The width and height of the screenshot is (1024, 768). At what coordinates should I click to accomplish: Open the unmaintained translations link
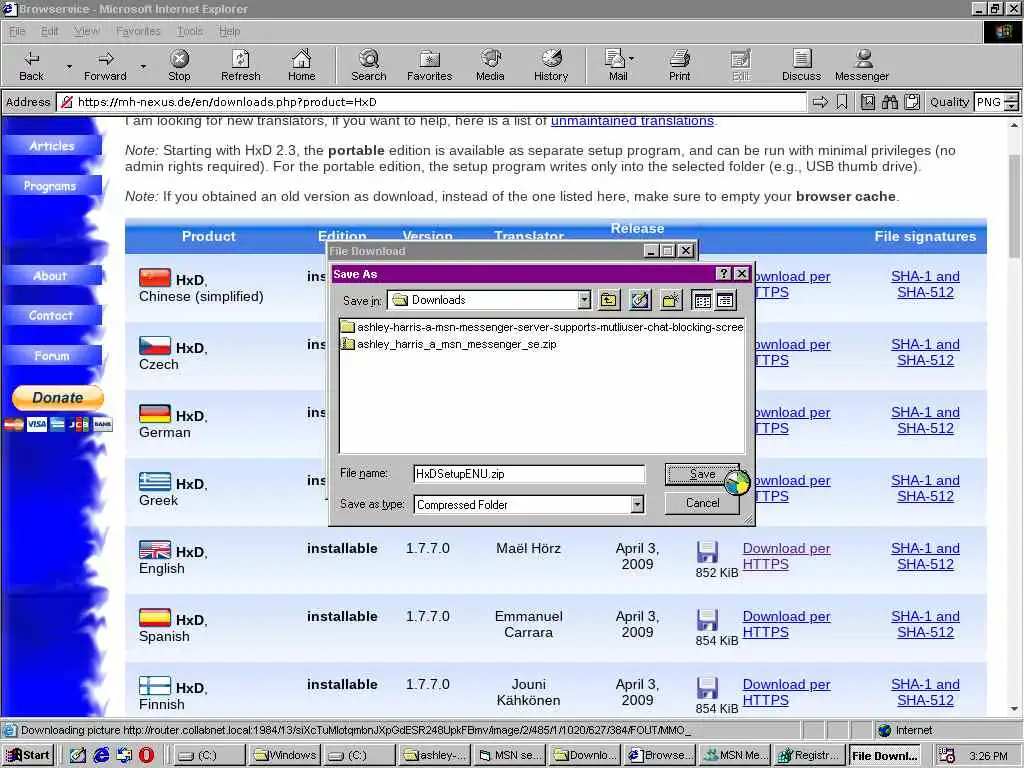point(632,121)
